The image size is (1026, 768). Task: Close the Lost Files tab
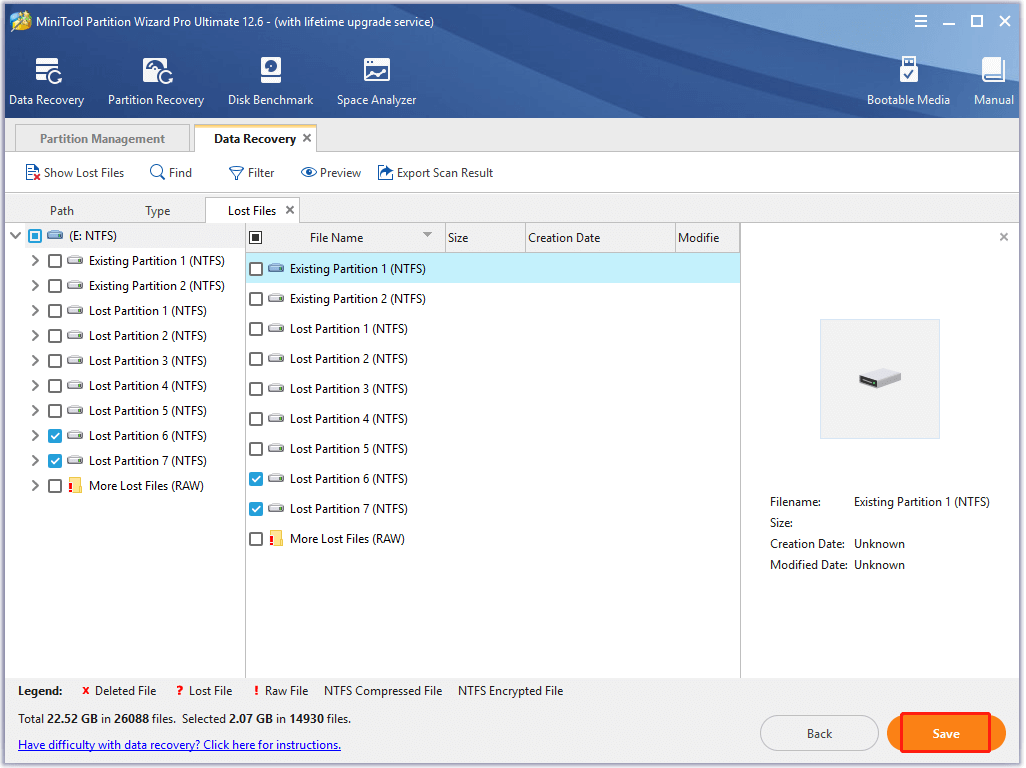[290, 210]
